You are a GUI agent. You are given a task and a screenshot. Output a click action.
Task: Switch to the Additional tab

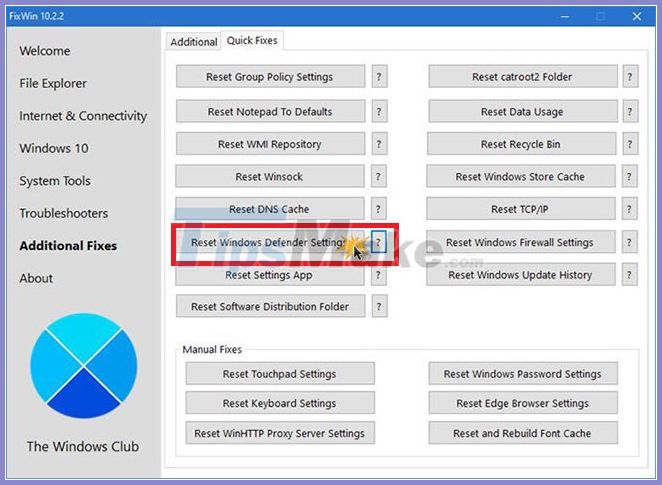point(194,42)
